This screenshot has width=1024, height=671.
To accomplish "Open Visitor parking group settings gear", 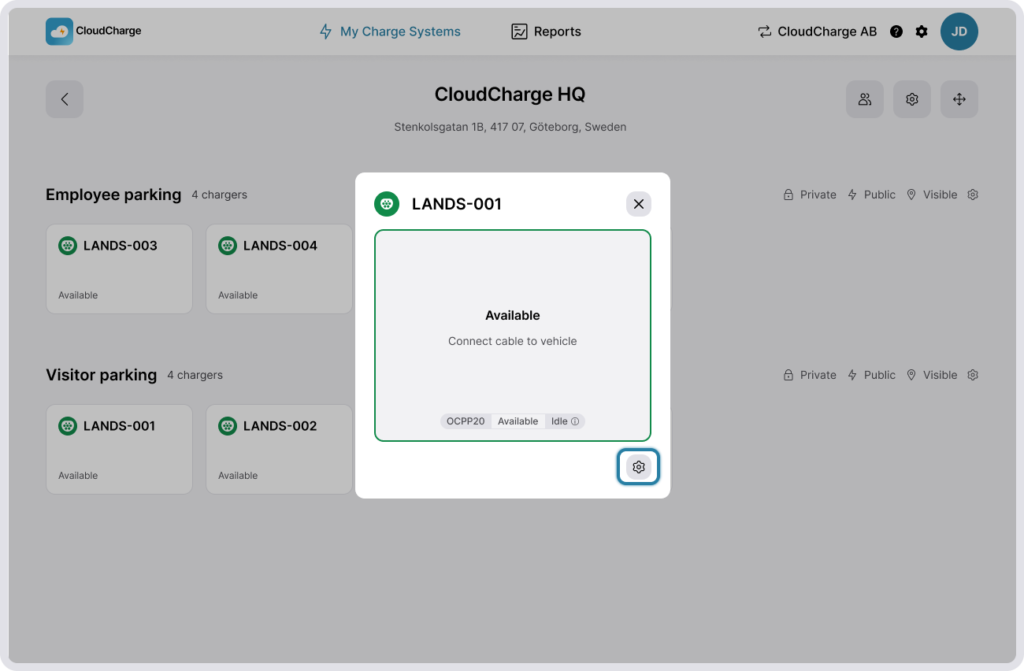I will click(972, 375).
